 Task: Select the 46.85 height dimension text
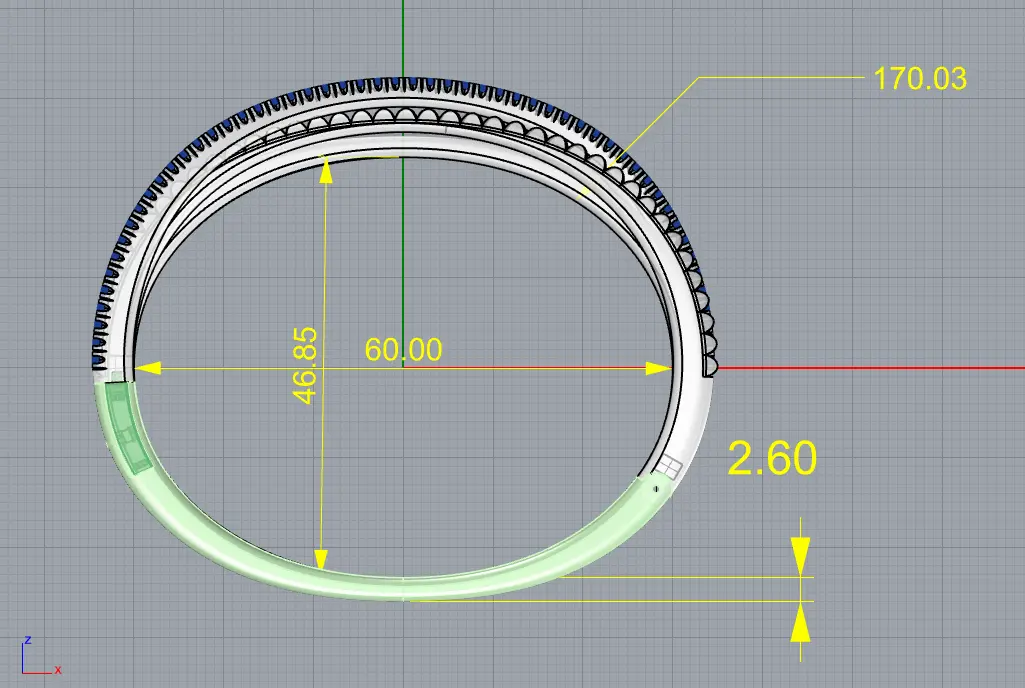point(306,365)
